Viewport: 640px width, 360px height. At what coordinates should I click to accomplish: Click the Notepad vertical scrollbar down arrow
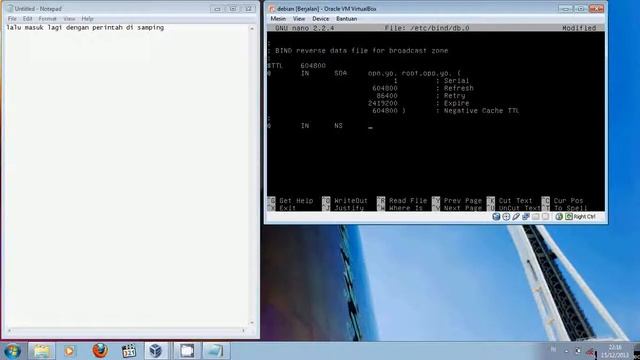[252, 323]
